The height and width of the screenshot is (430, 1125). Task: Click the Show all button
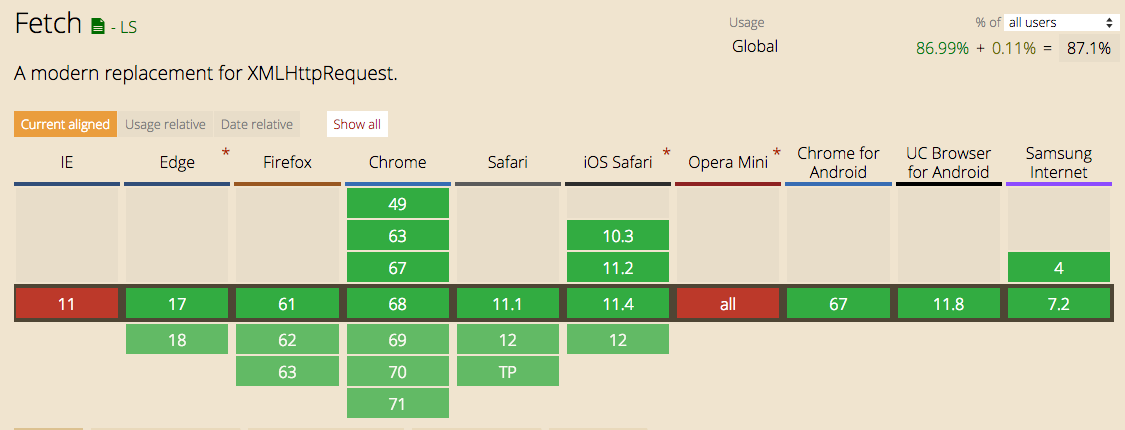[x=357, y=124]
